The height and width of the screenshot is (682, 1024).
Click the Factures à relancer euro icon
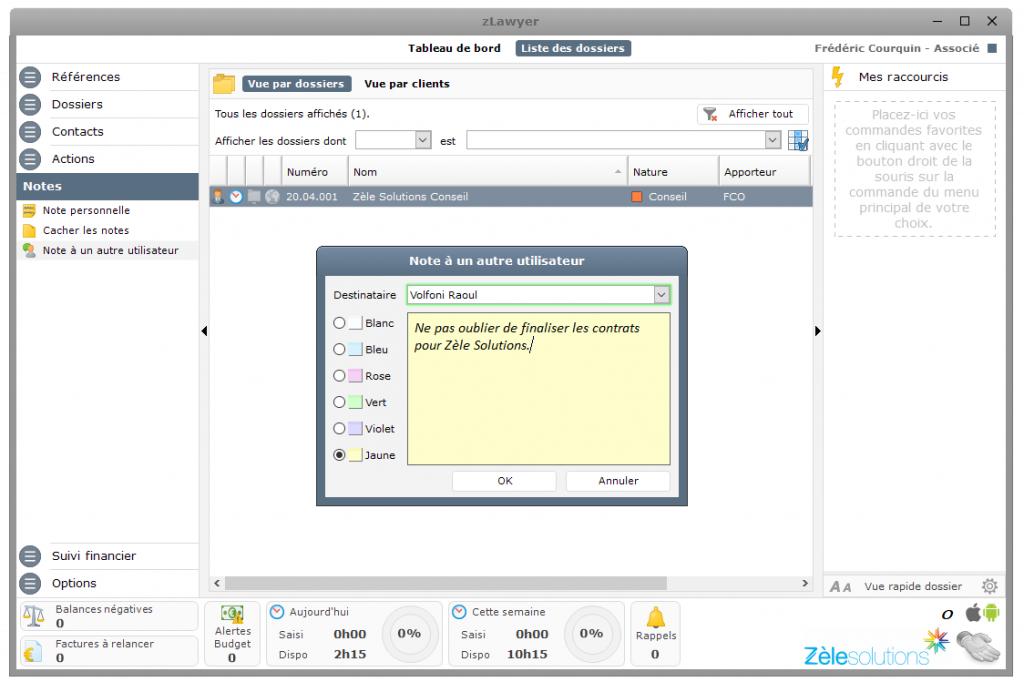tap(33, 651)
